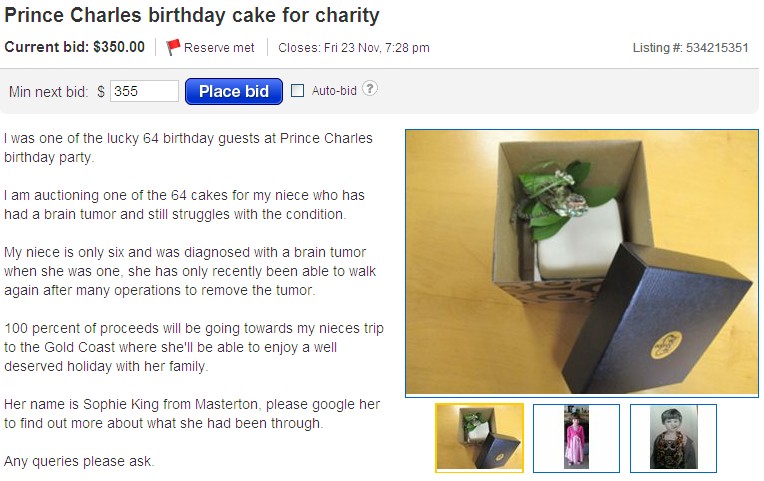The height and width of the screenshot is (481, 764).
Task: Click the Auto-bid label text
Action: tap(334, 91)
